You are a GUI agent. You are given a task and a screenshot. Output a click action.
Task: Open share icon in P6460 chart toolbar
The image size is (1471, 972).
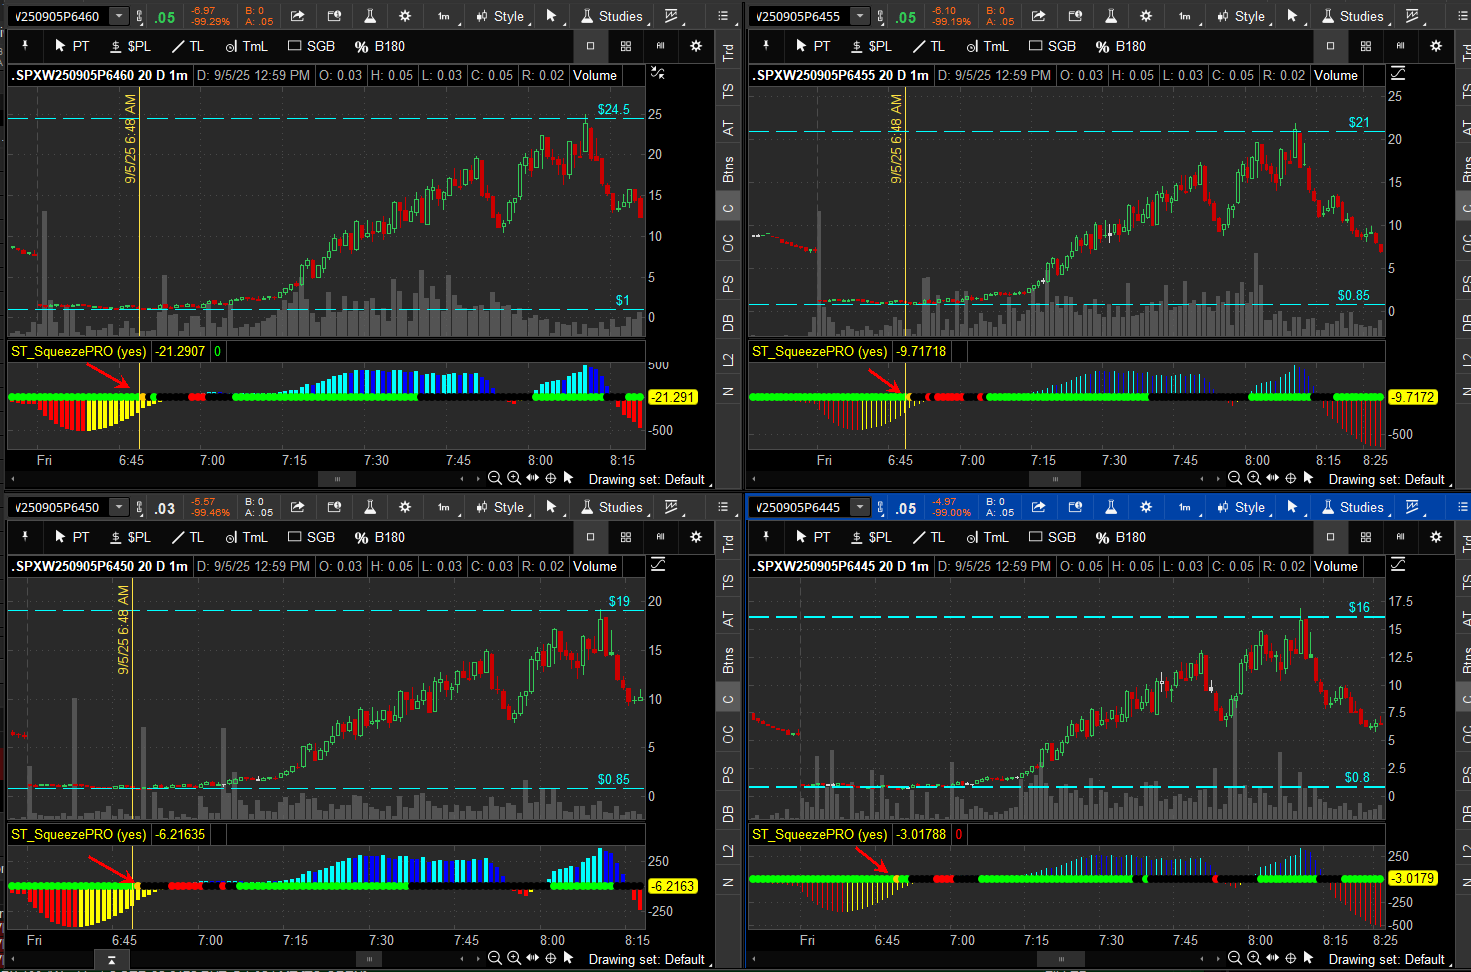pos(298,16)
